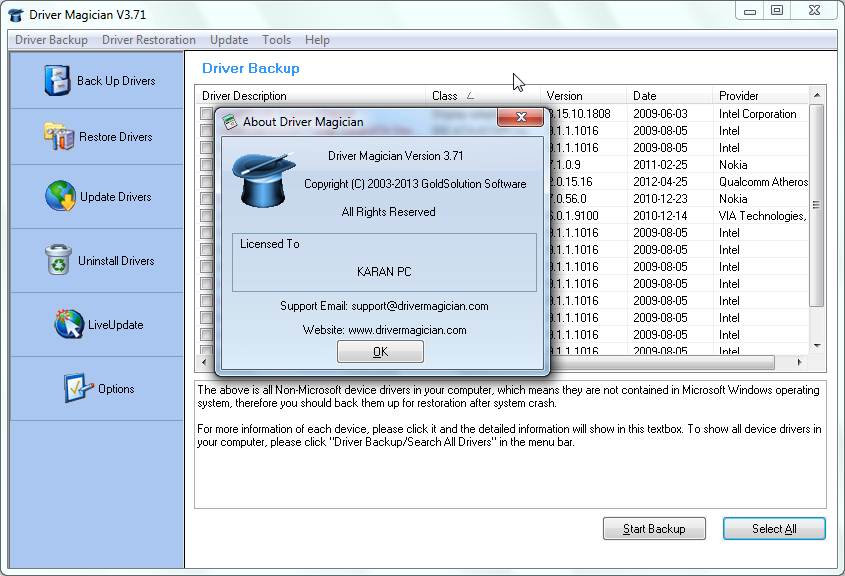
Task: Sort by Driver Description column header
Action: point(311,96)
